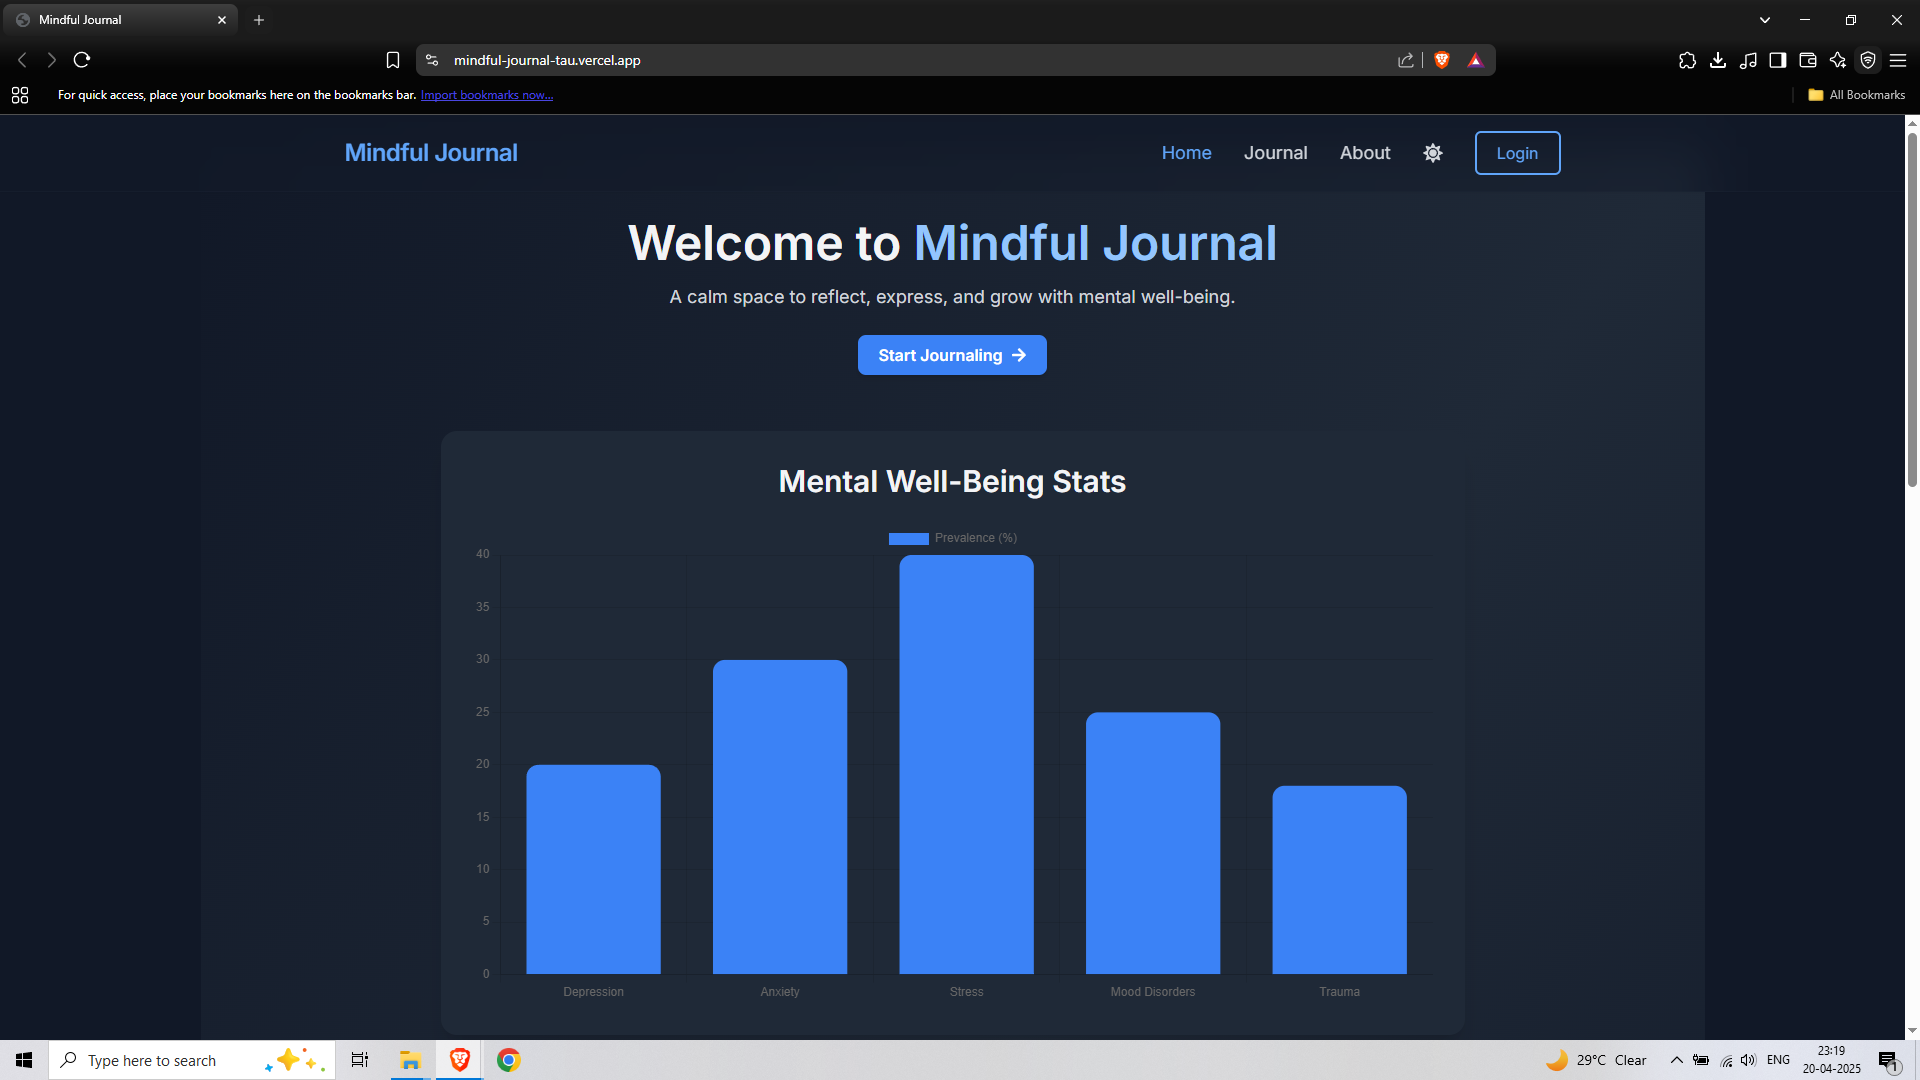The height and width of the screenshot is (1080, 1920).
Task: Open the Brave Wallet icon
Action: pyautogui.click(x=1807, y=60)
